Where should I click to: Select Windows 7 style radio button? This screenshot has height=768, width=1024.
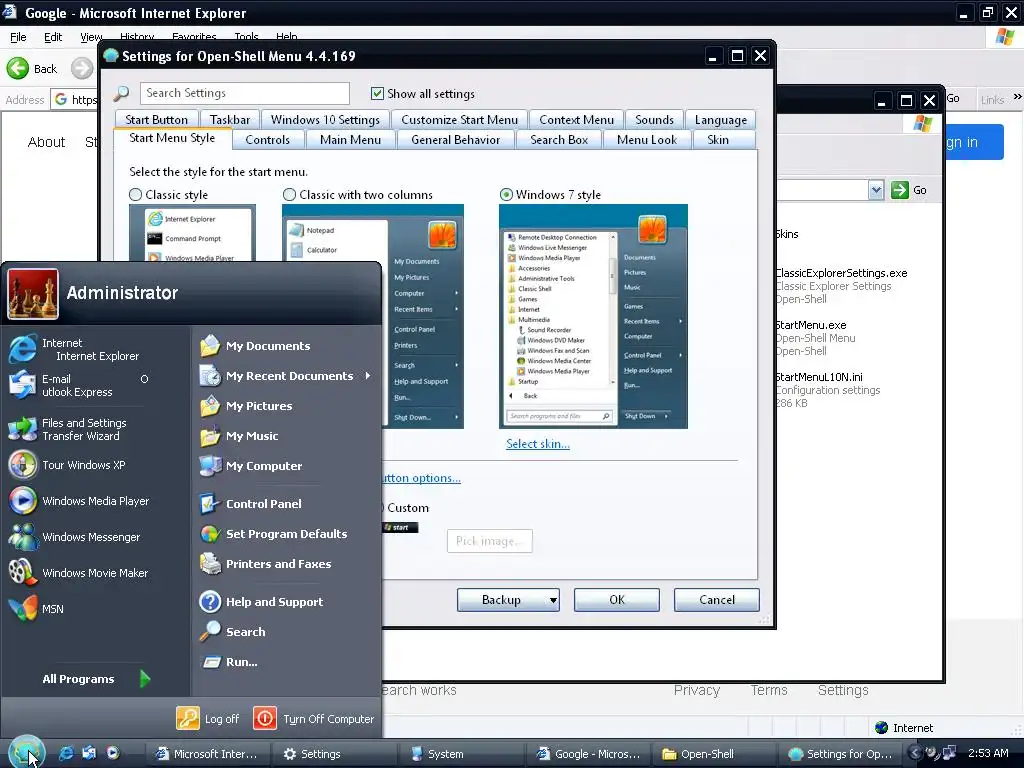click(506, 195)
